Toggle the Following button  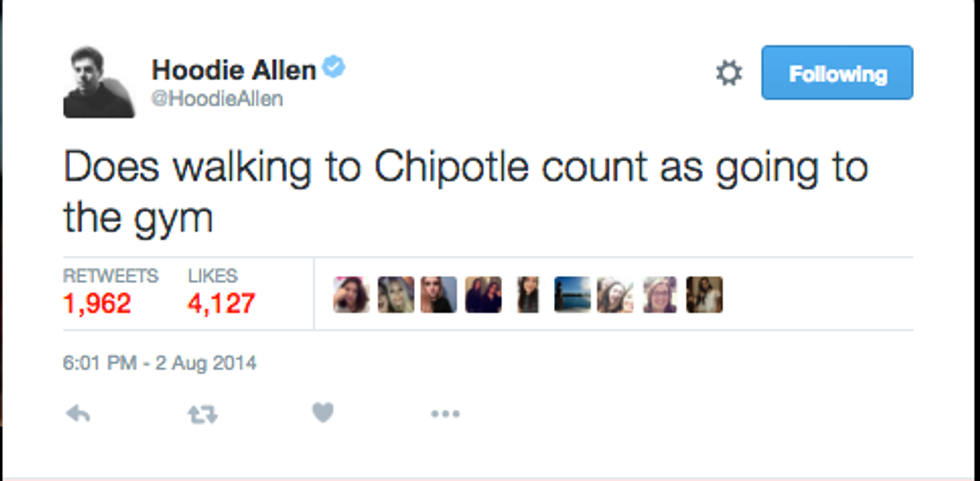[x=837, y=73]
